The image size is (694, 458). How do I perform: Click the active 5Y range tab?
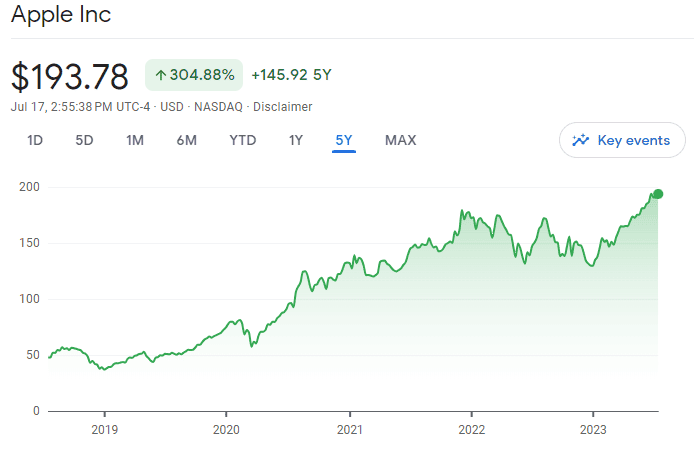pos(344,140)
